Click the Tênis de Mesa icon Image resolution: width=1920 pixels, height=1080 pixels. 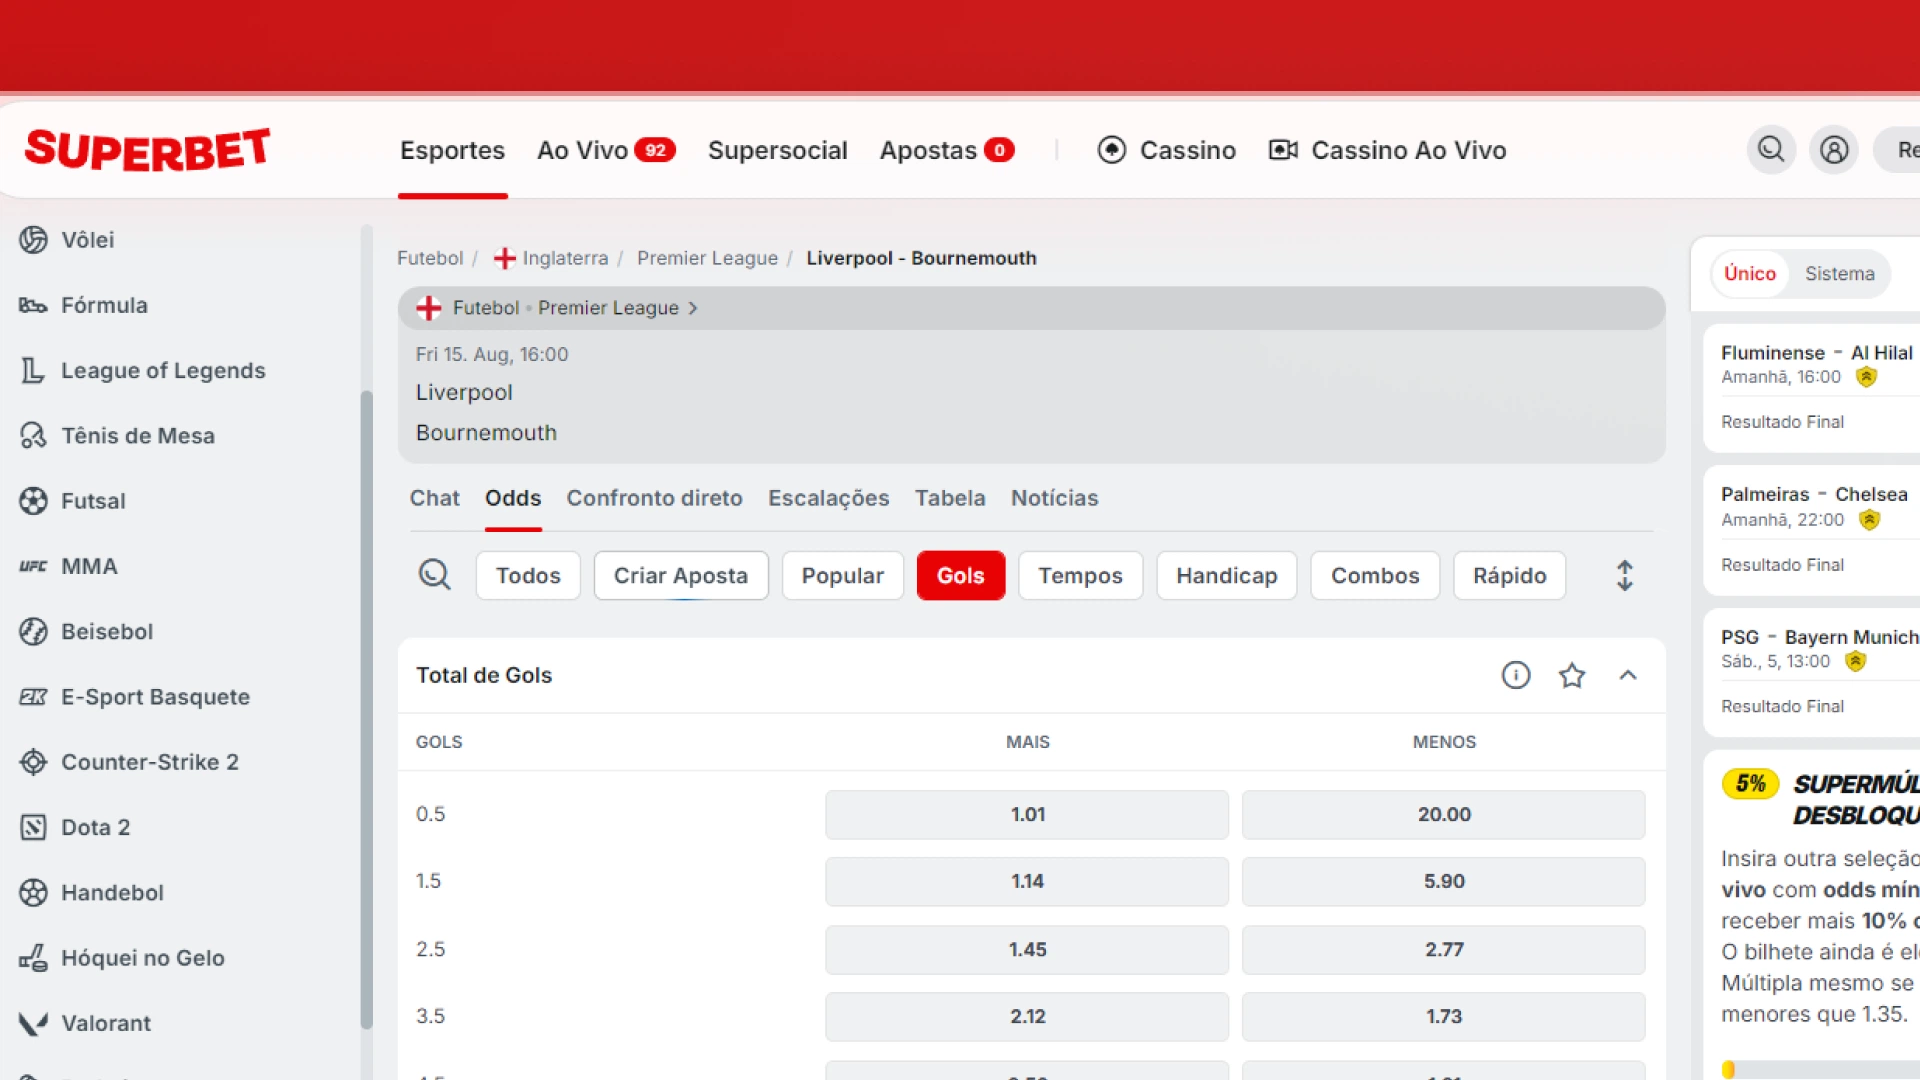point(33,436)
